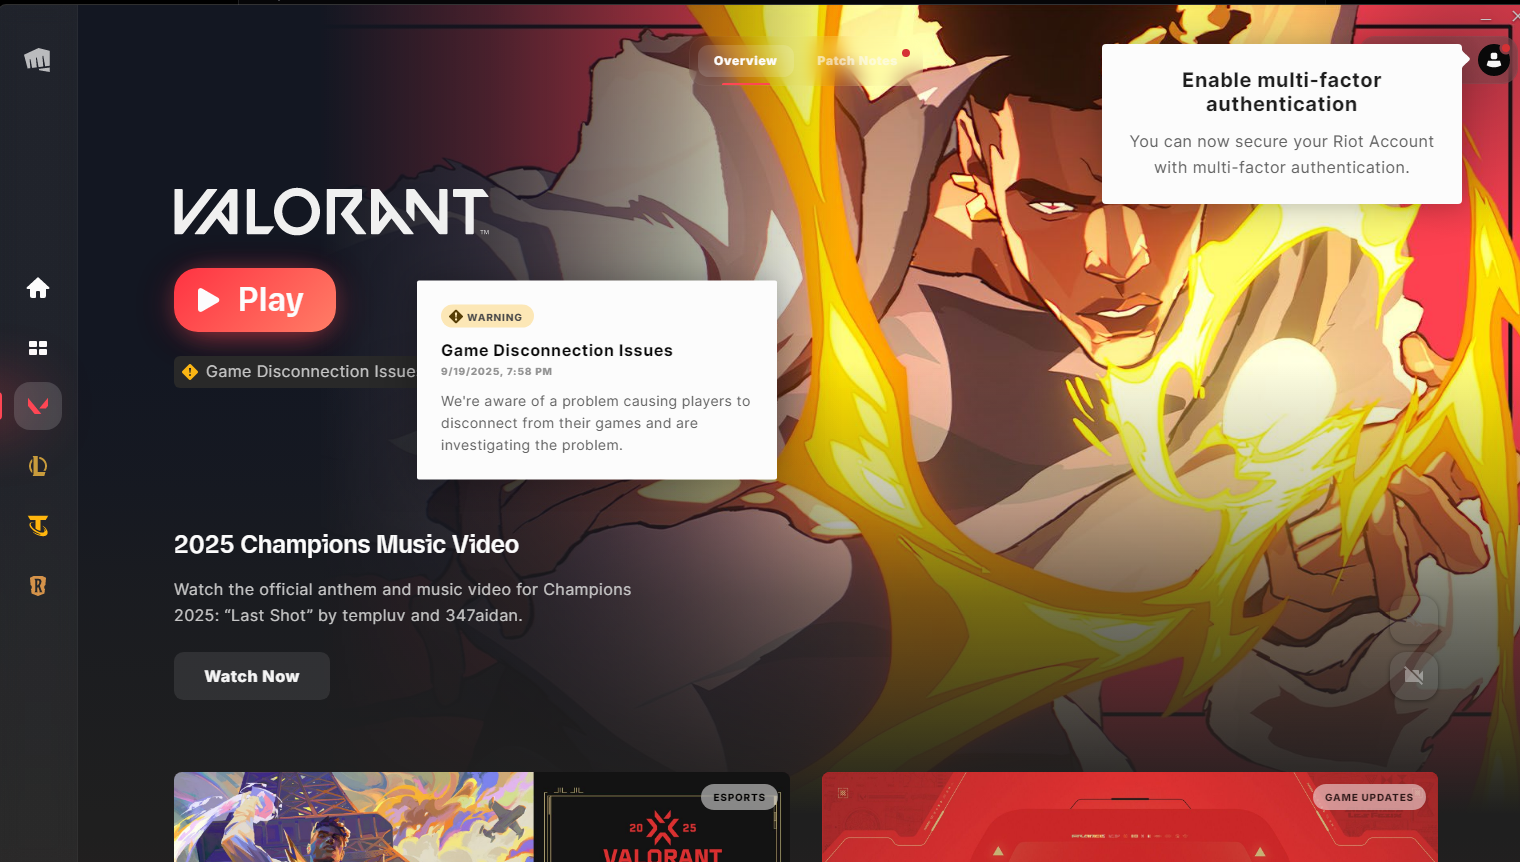Open the games library grid icon
This screenshot has width=1520, height=862.
click(x=38, y=348)
